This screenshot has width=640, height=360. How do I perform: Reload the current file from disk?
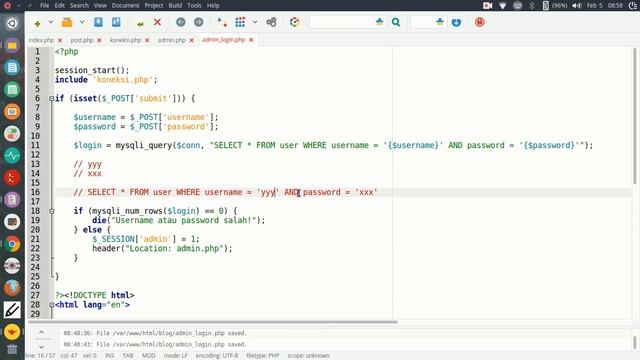pyautogui.click(x=140, y=23)
